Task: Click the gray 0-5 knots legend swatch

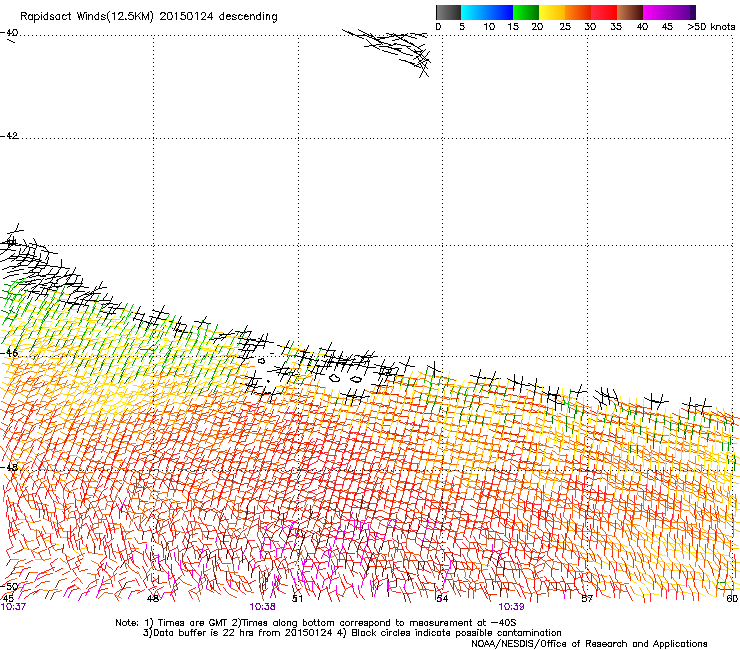Action: (x=448, y=12)
